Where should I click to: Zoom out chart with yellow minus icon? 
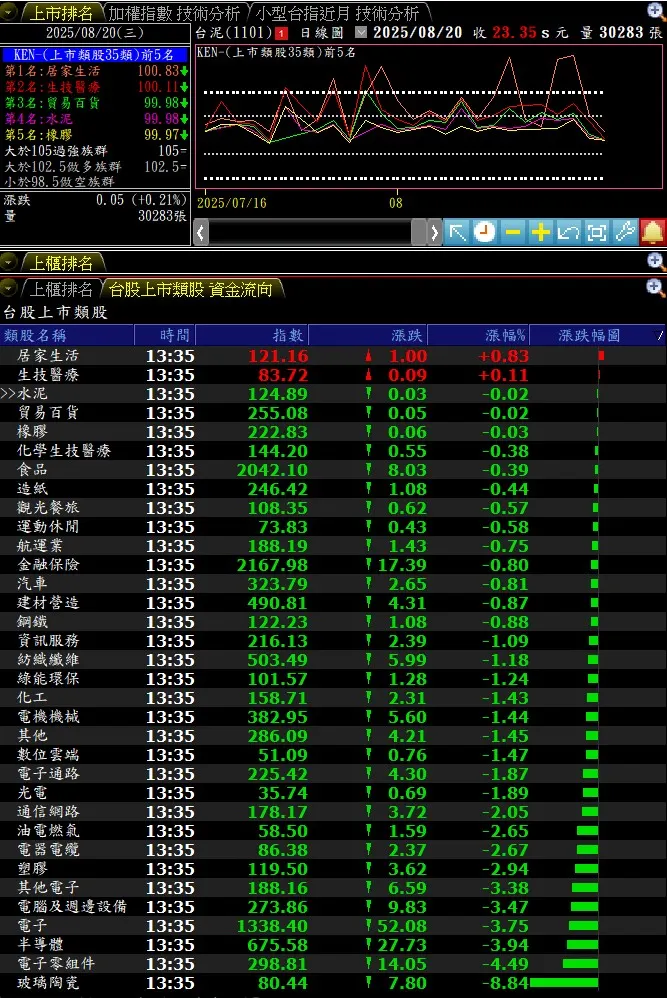(512, 232)
